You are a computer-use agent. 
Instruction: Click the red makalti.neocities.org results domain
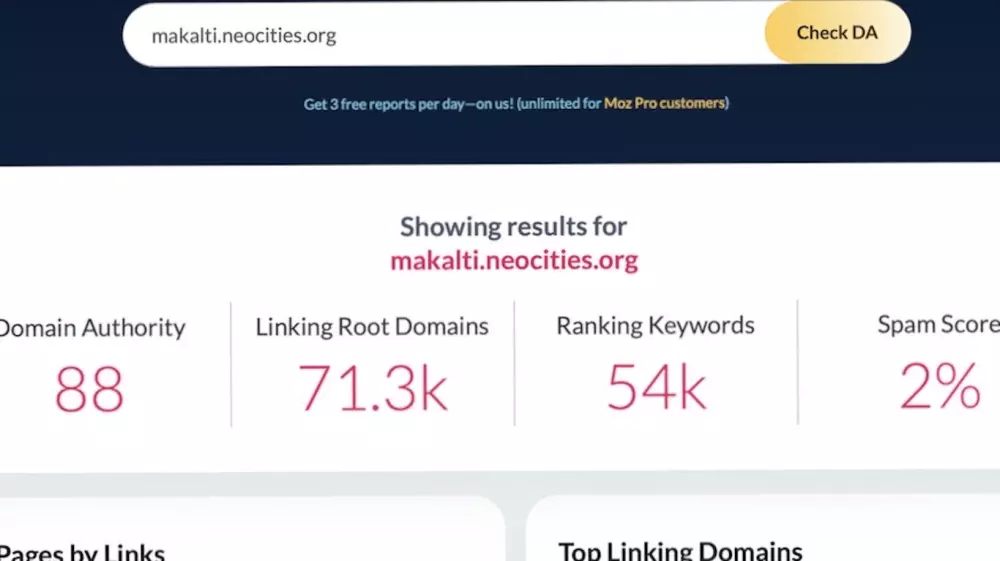click(513, 261)
